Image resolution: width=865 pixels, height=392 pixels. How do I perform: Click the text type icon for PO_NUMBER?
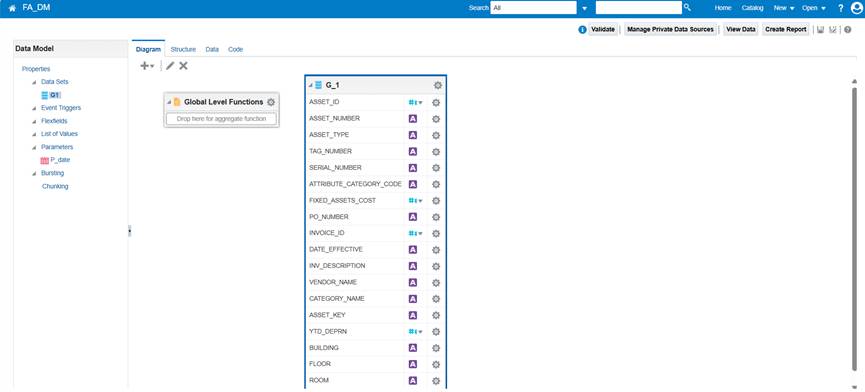pos(413,217)
